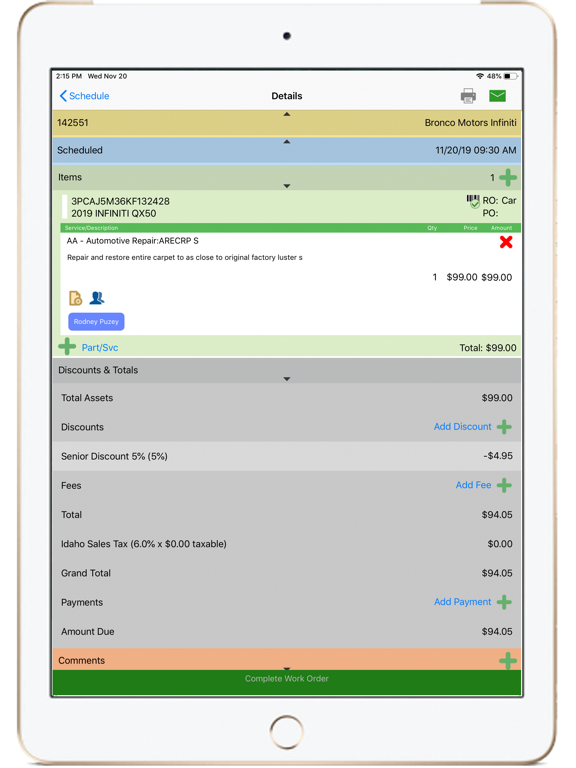Image resolution: width=576 pixels, height=768 pixels.
Task: Tap the iPad home button
Action: pyautogui.click(x=287, y=732)
